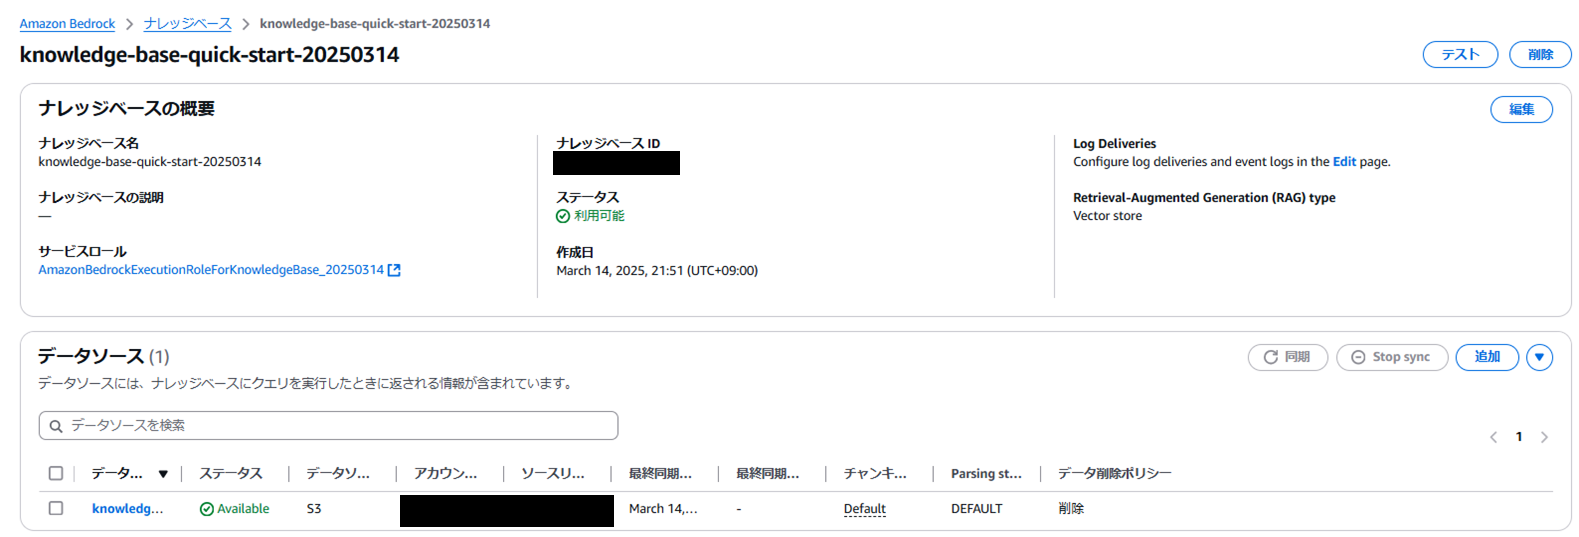1579x537 pixels.
Task: Focus the データソースを検索 search field
Action: 328,425
